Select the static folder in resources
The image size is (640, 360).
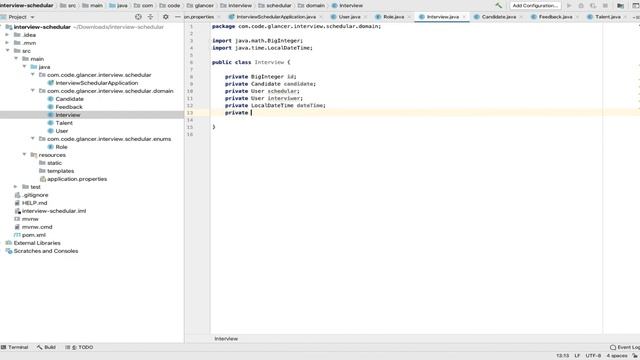[x=54, y=163]
